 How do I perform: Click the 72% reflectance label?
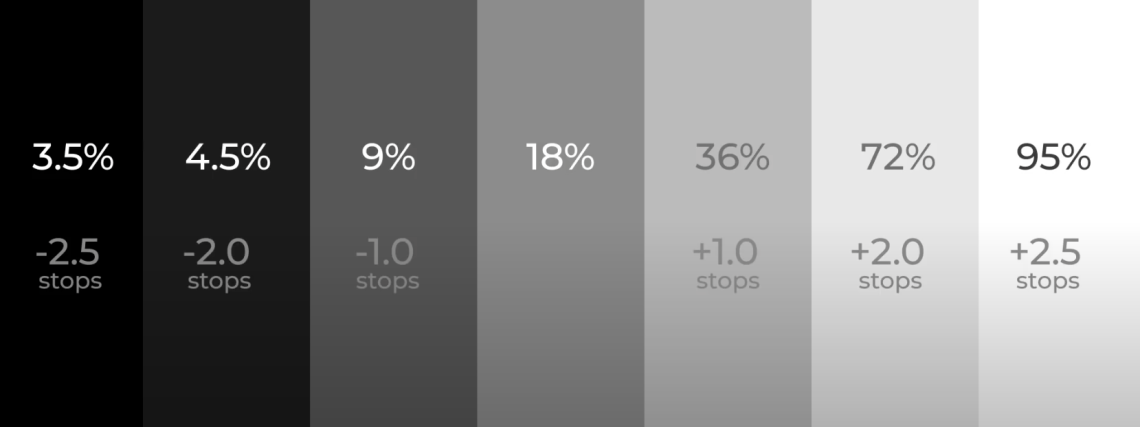pos(898,157)
